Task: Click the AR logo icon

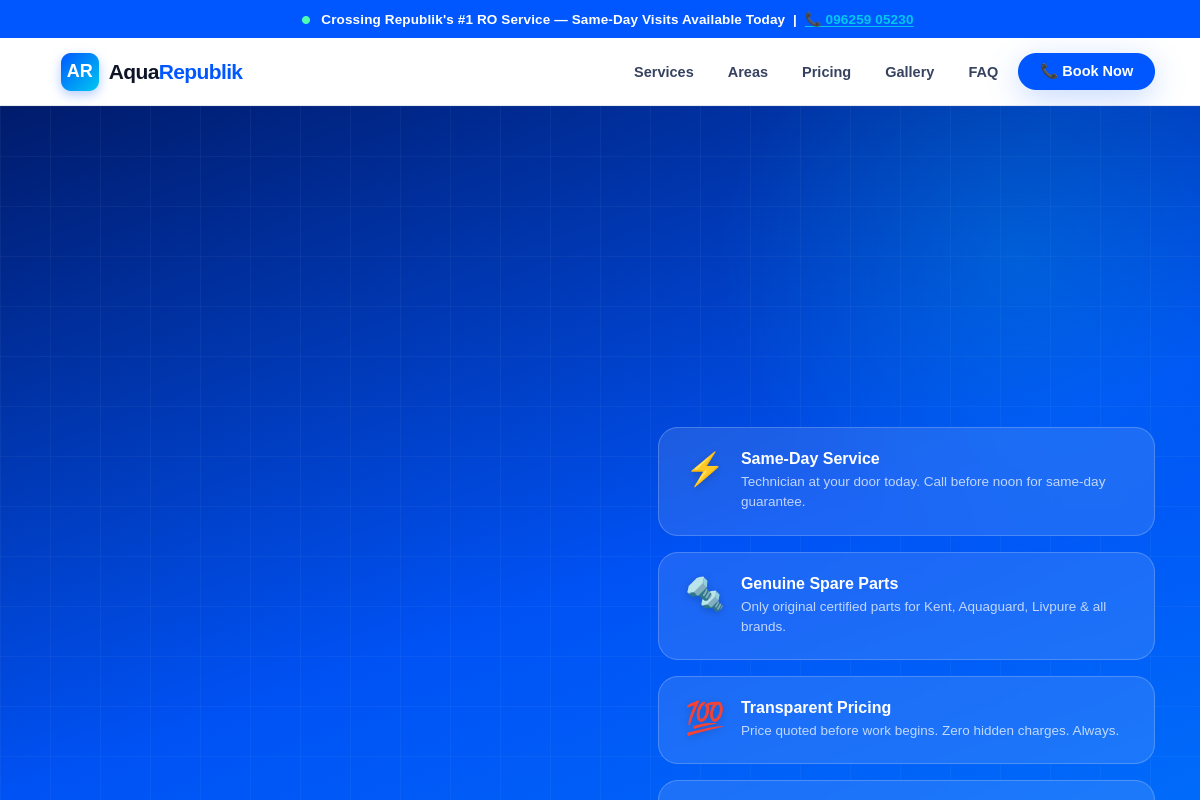Action: 80,72
